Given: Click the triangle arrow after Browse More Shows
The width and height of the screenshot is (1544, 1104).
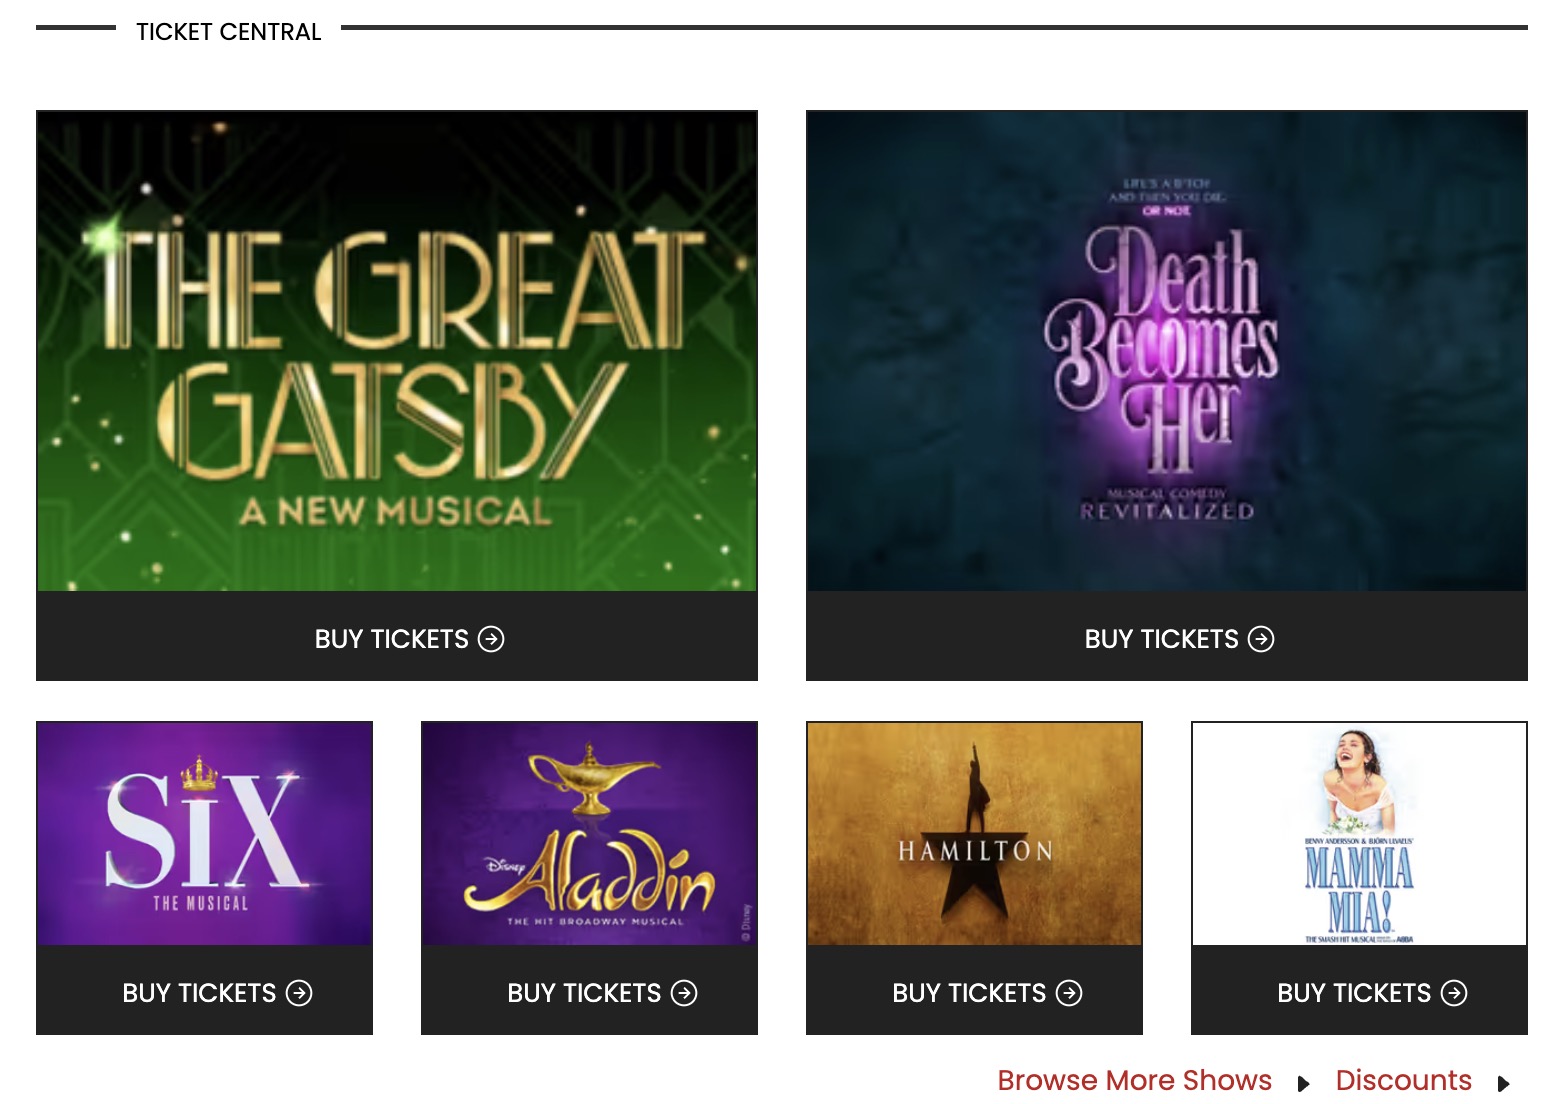Looking at the screenshot, I should [x=1303, y=1084].
